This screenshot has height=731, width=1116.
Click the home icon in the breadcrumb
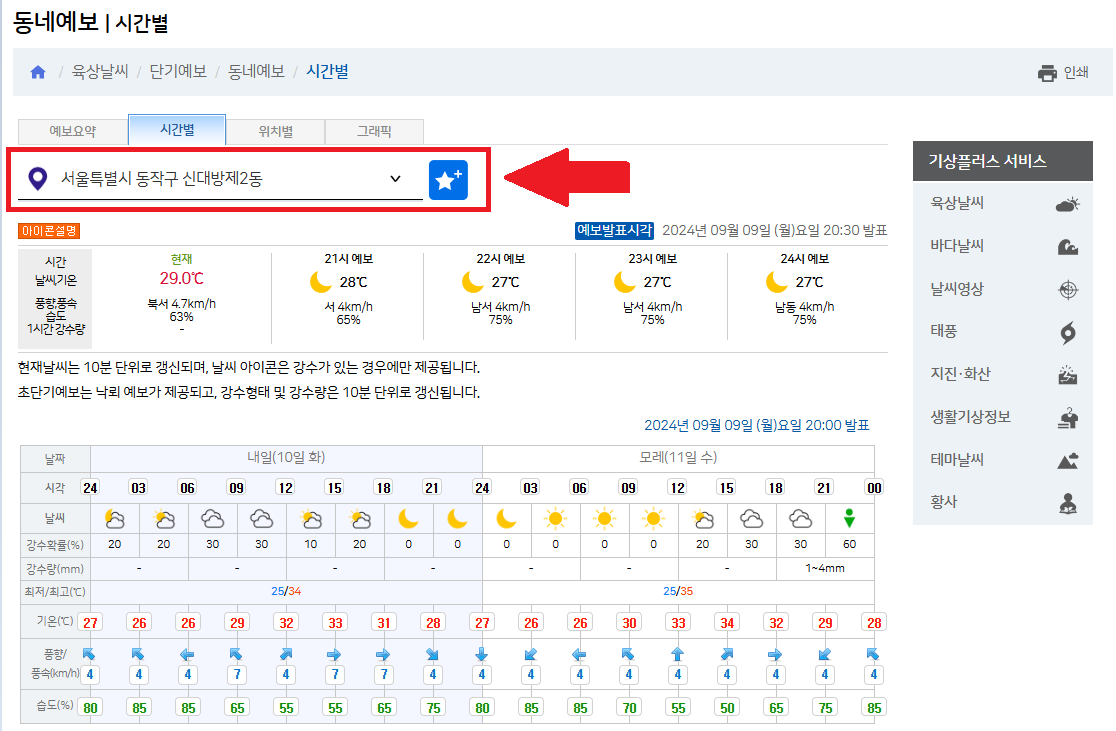pos(37,71)
